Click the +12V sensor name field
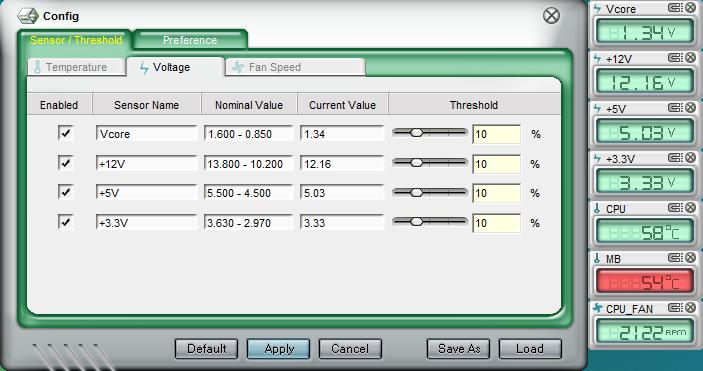Screen dimensions: 703x371 tap(146, 164)
